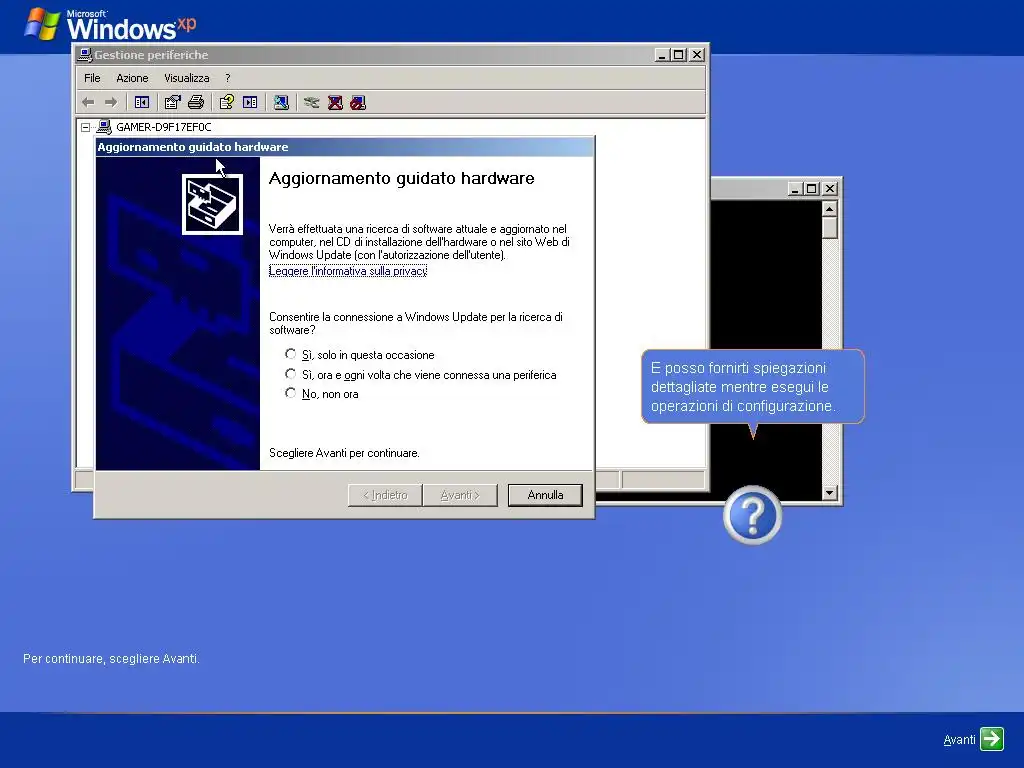Image resolution: width=1024 pixels, height=768 pixels.
Task: Click the Annulla button
Action: coord(545,495)
